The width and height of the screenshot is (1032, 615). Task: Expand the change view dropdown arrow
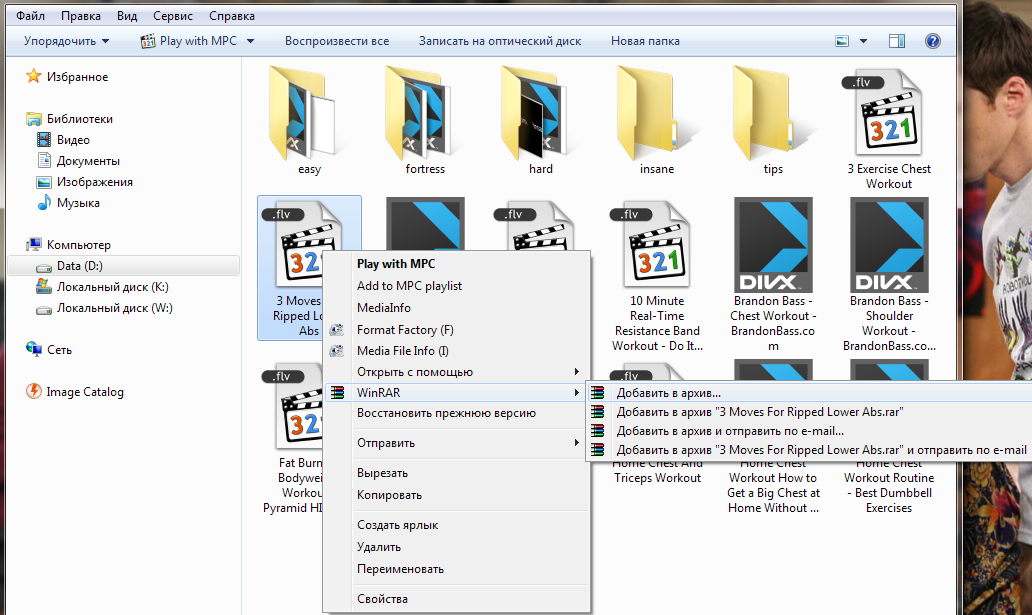pos(864,41)
